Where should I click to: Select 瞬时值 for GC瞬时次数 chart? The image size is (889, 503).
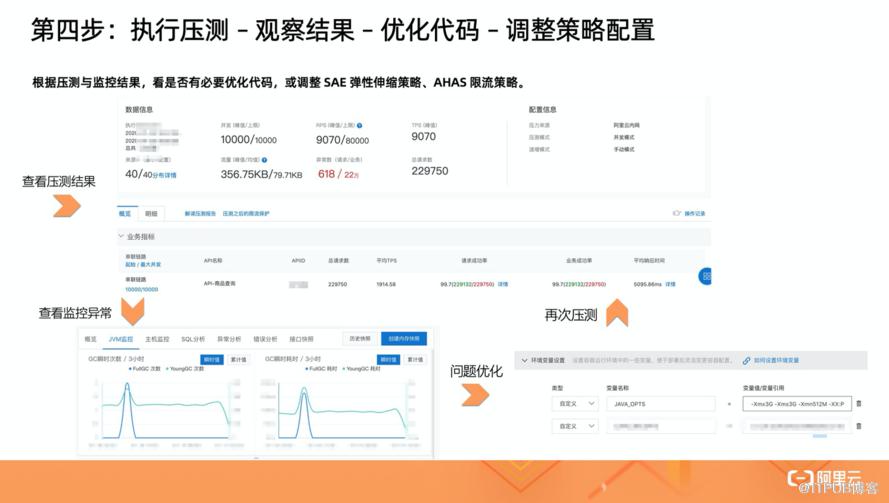point(211,360)
